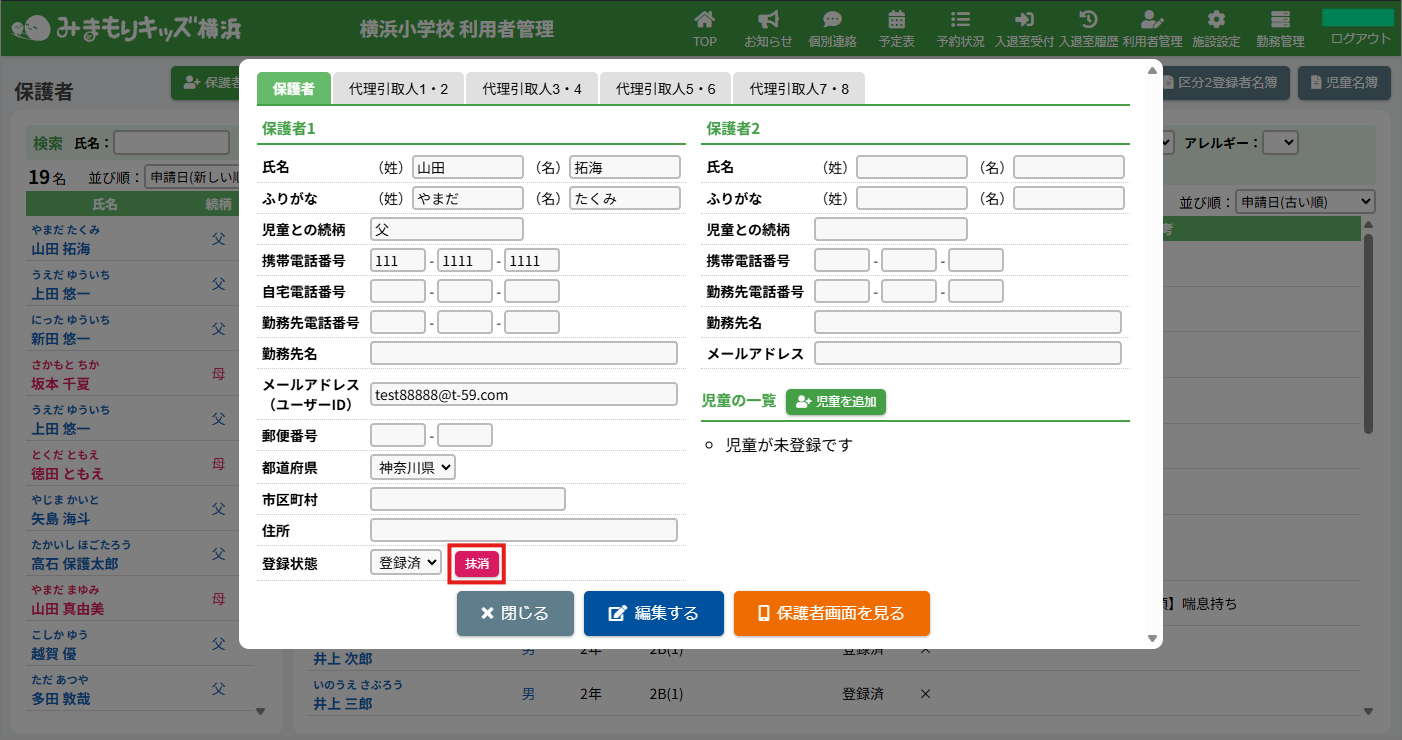
Task: Click the 保護者画面を見る button
Action: pyautogui.click(x=831, y=613)
